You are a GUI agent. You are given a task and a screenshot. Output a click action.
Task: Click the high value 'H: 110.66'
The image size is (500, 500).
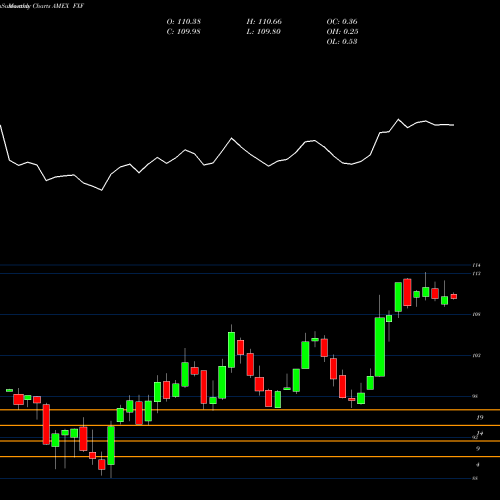coord(264,22)
